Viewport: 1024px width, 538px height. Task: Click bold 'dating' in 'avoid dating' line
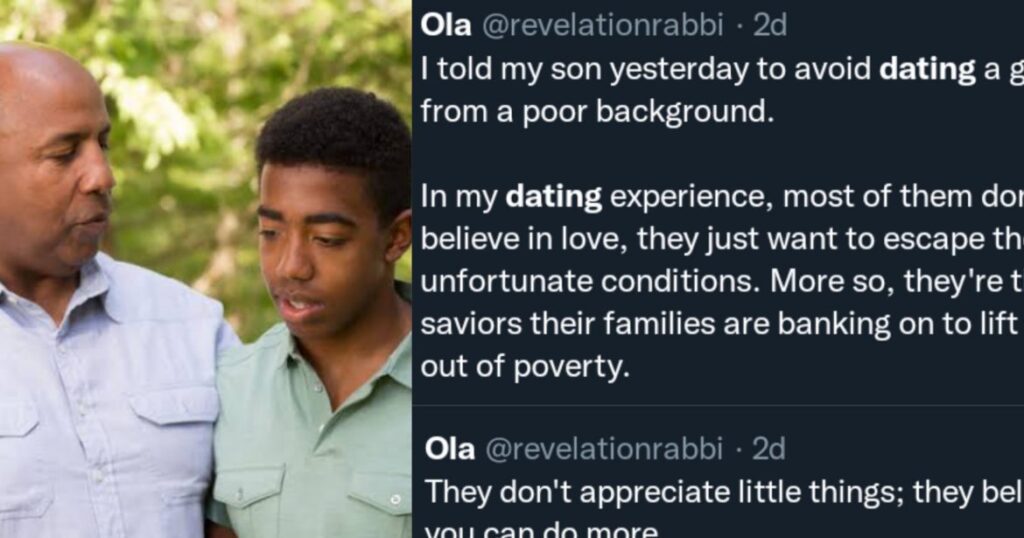(927, 69)
